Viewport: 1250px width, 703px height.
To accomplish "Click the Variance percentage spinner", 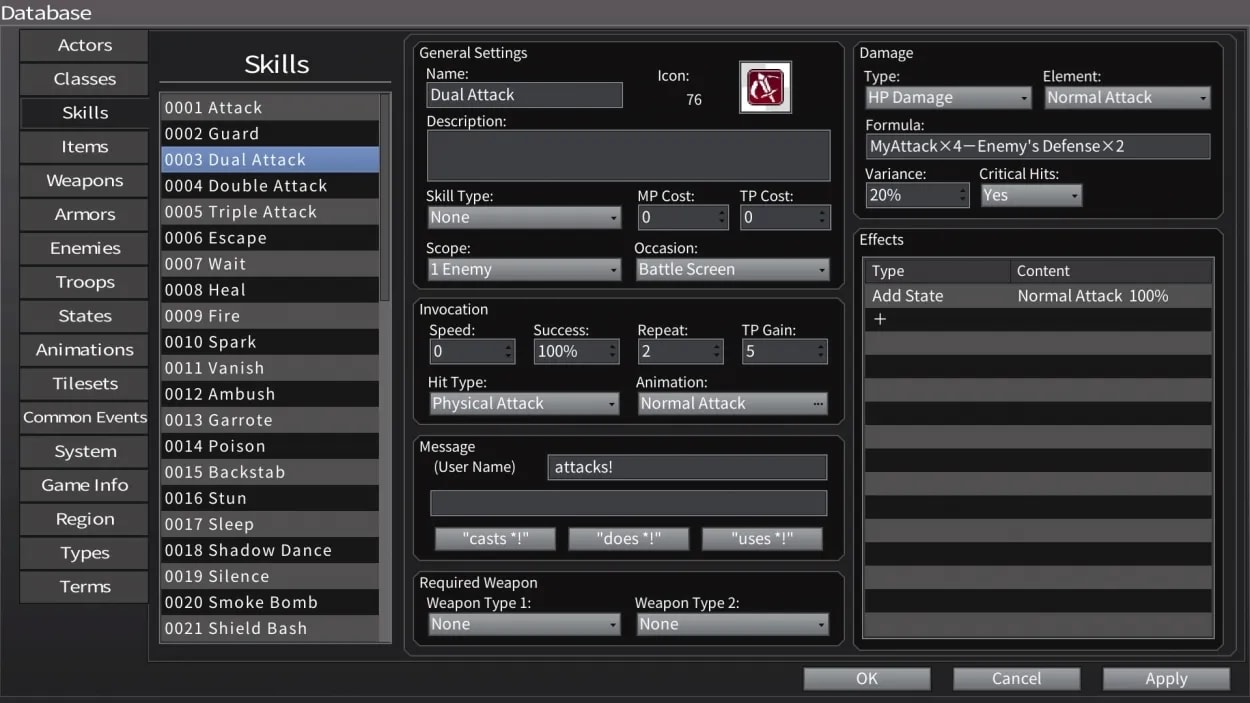I will [916, 196].
